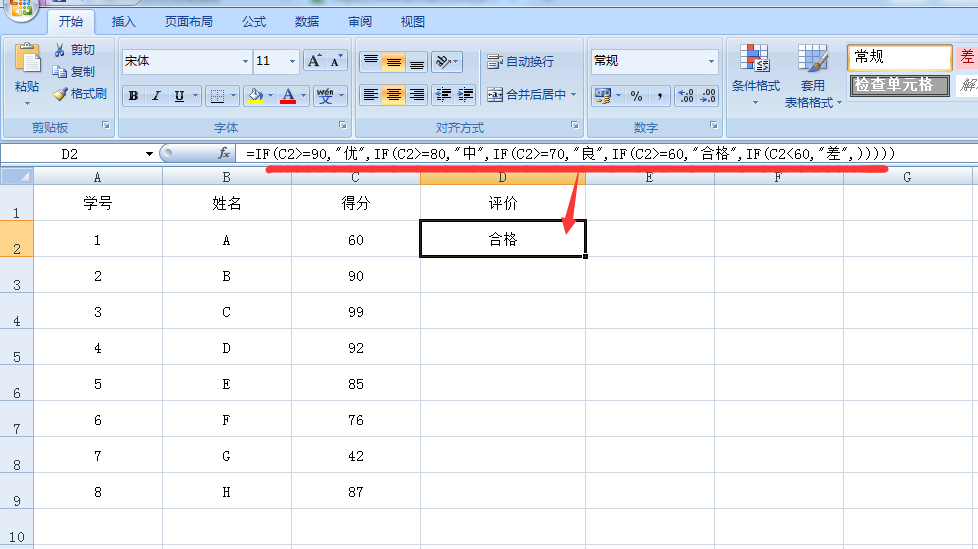Click the increase decimal places icon

[686, 96]
